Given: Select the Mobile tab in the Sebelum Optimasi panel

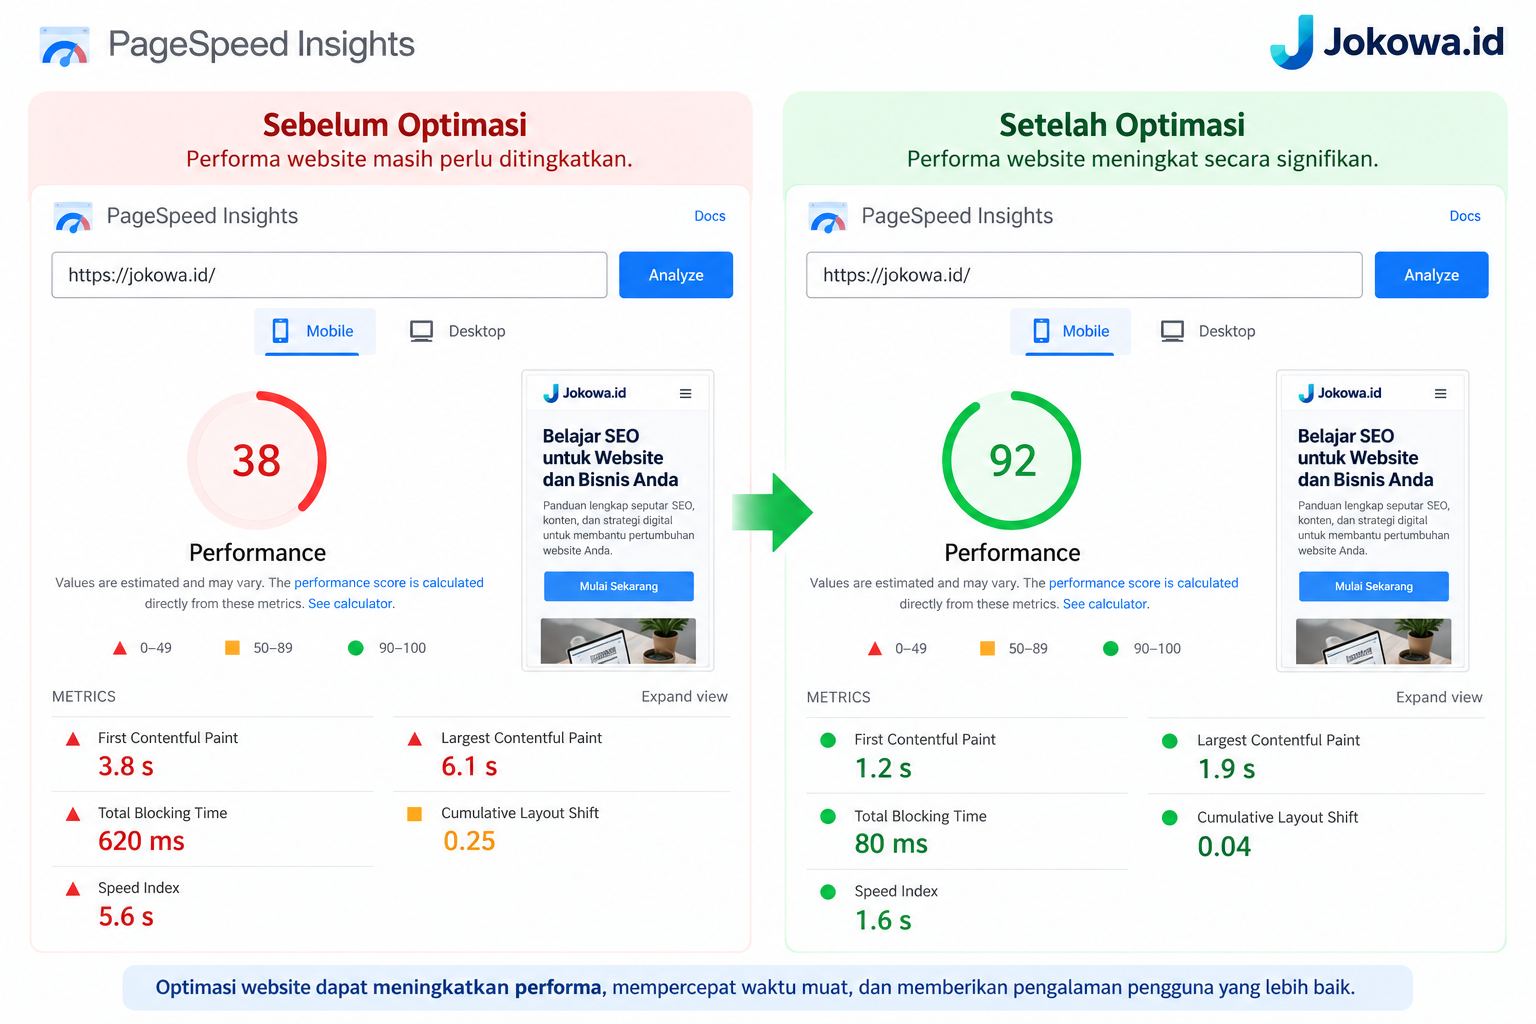Looking at the screenshot, I should (315, 332).
